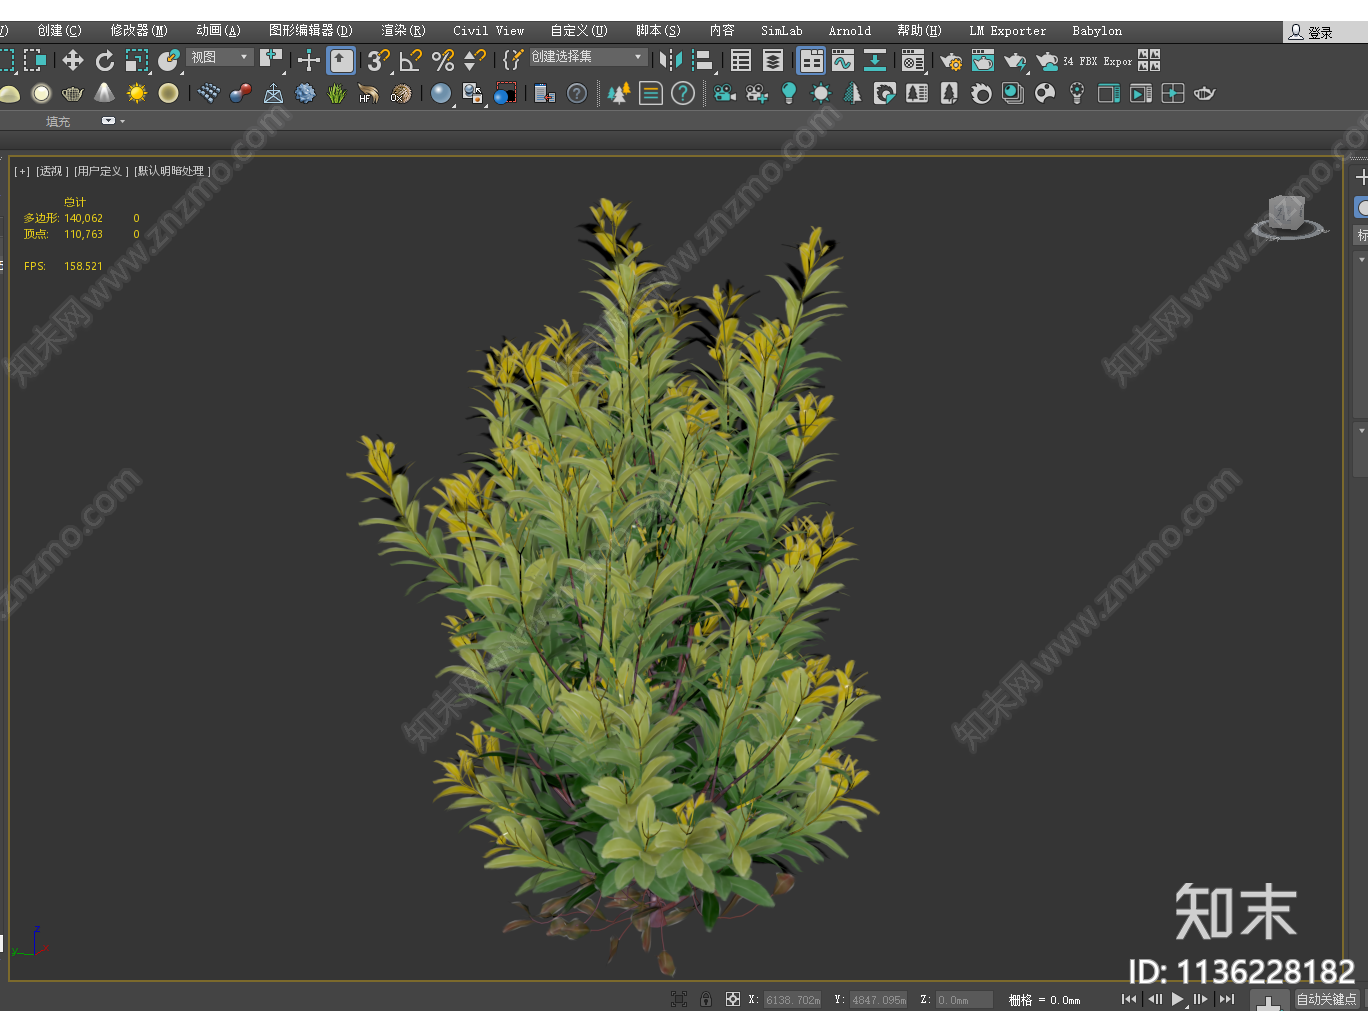1368x1011 pixels.
Task: Click the Use Pivot Point Center icon
Action: tap(271, 59)
